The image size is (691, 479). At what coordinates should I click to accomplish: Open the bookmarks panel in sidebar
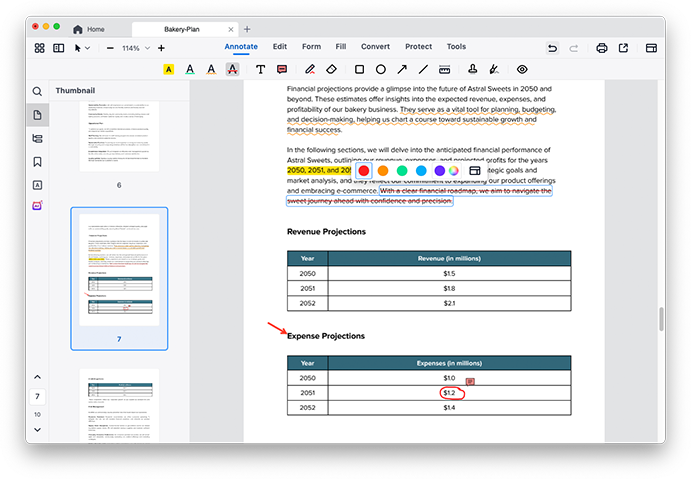point(37,162)
